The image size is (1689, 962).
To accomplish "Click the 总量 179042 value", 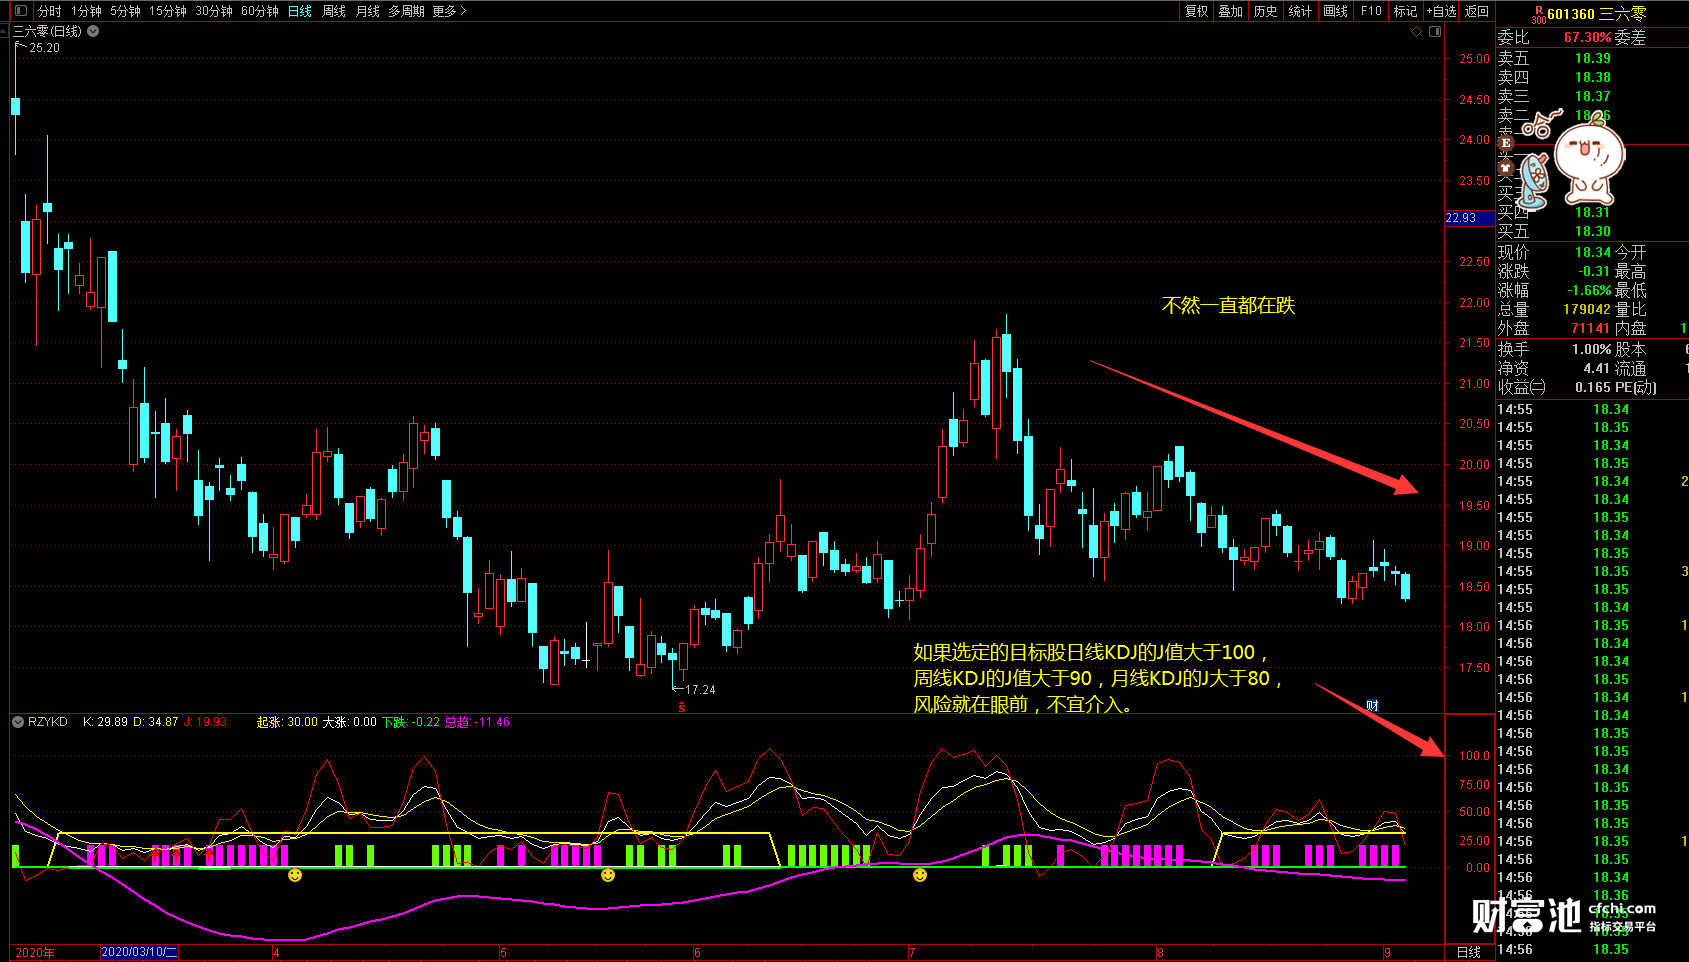I will (x=1587, y=309).
